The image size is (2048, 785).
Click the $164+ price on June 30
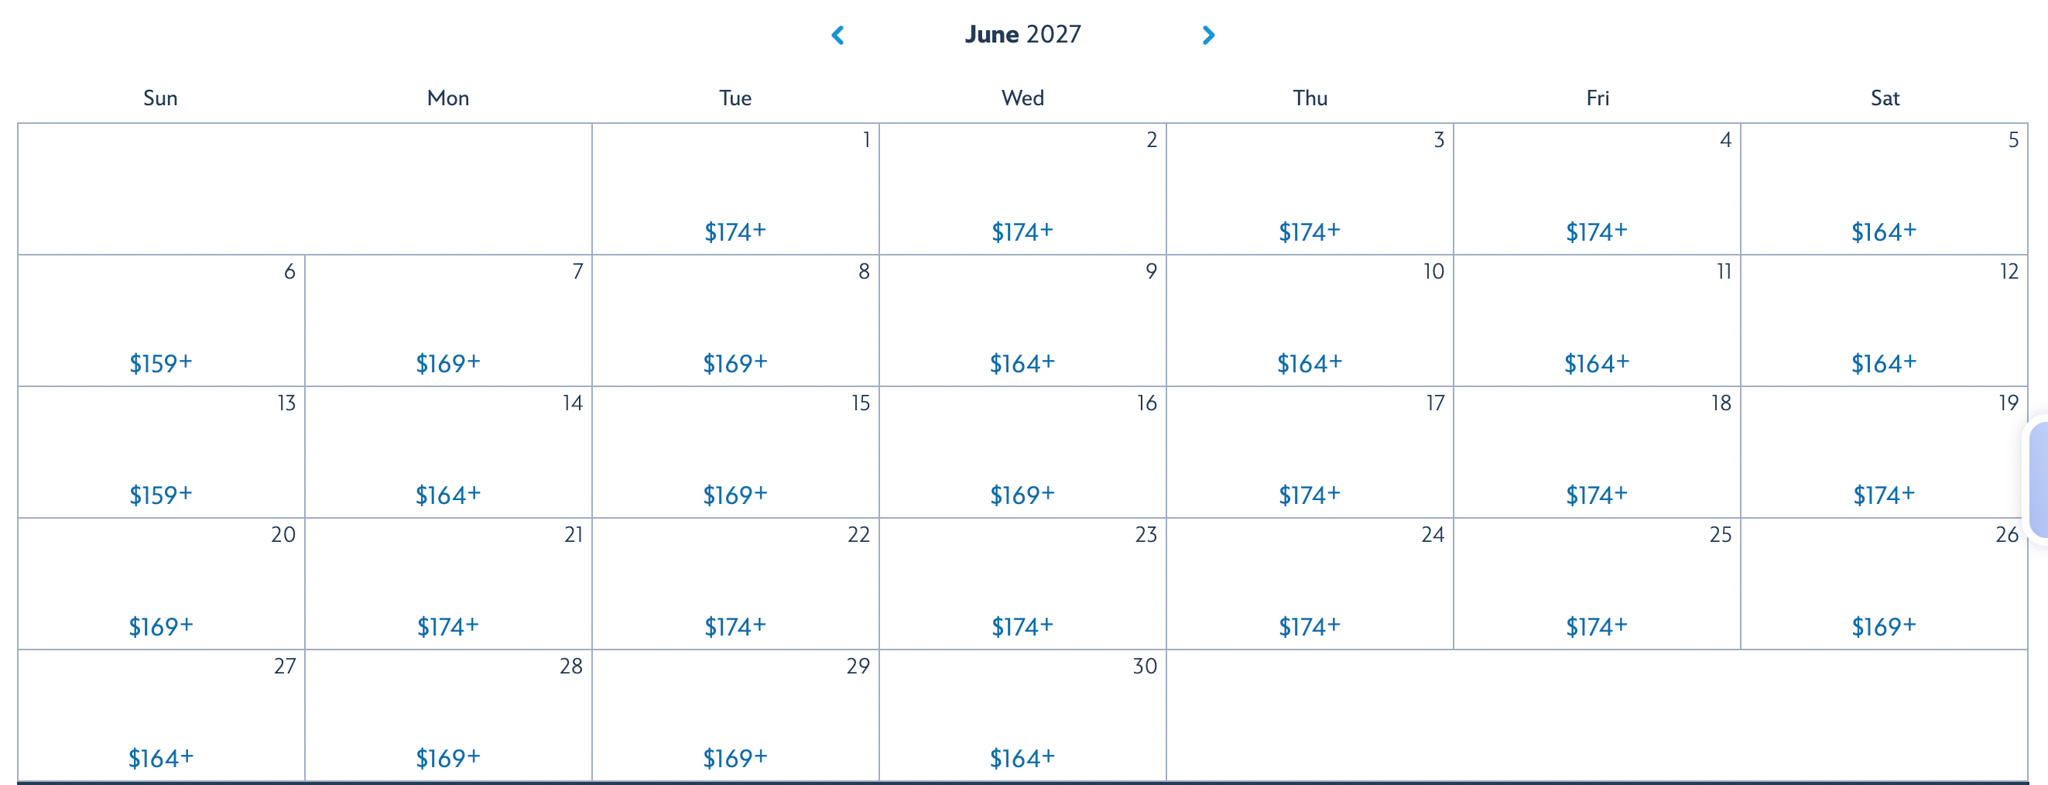tap(1022, 758)
